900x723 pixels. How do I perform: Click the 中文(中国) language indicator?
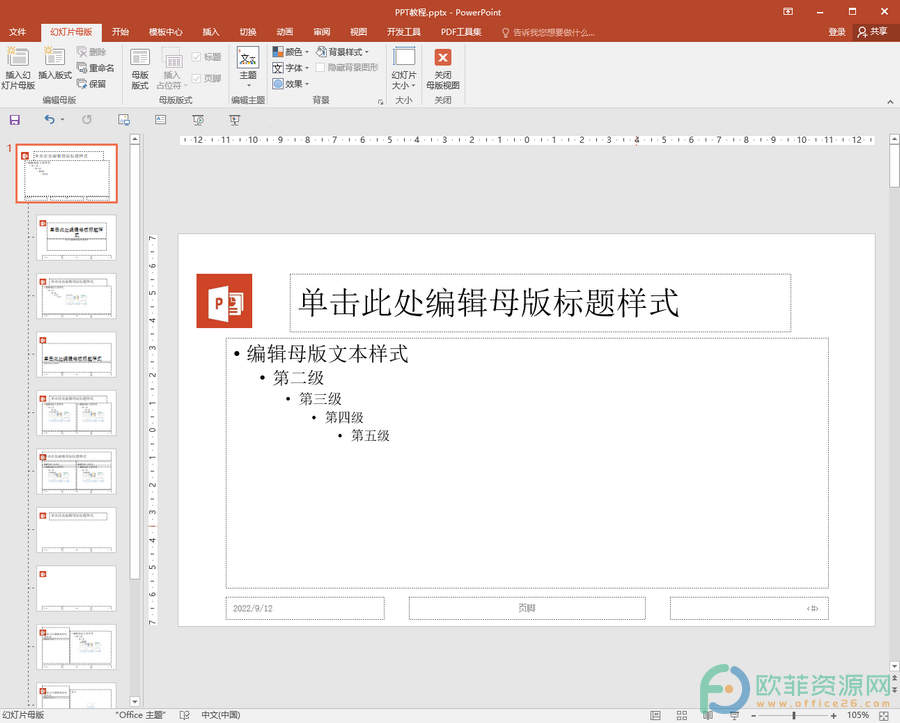click(221, 715)
